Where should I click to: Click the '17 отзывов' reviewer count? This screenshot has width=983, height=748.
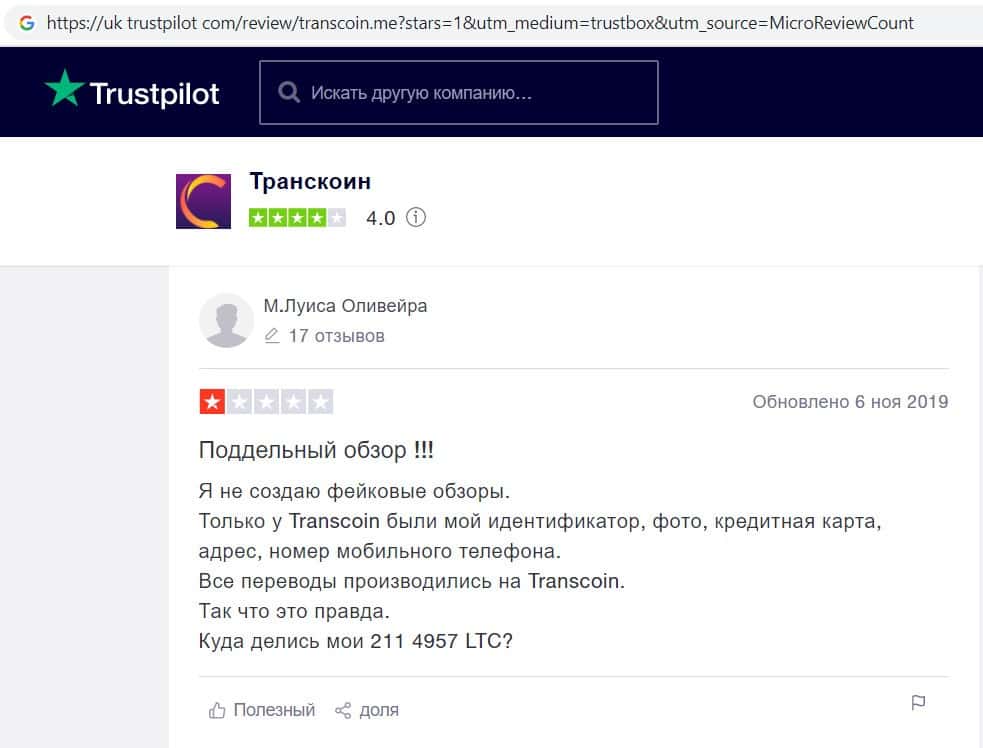click(x=336, y=336)
